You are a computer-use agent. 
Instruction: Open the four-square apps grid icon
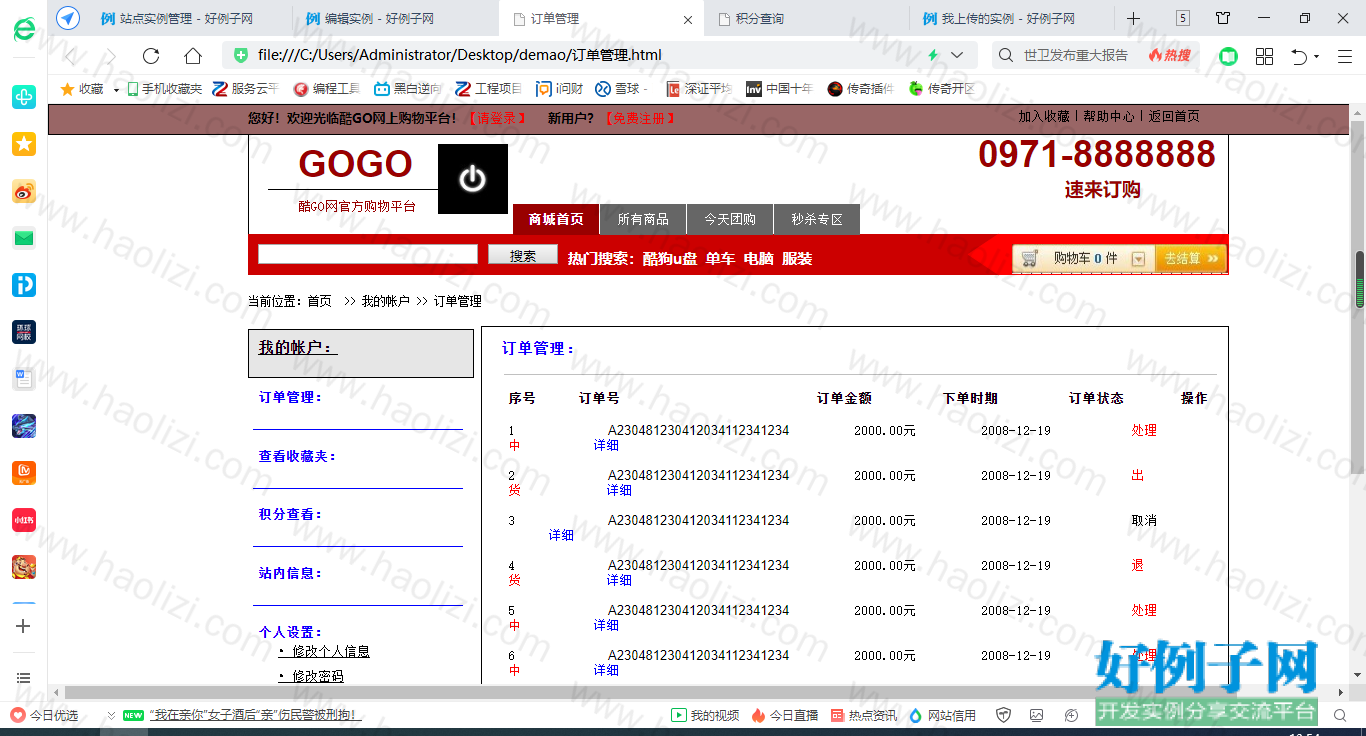(1264, 56)
